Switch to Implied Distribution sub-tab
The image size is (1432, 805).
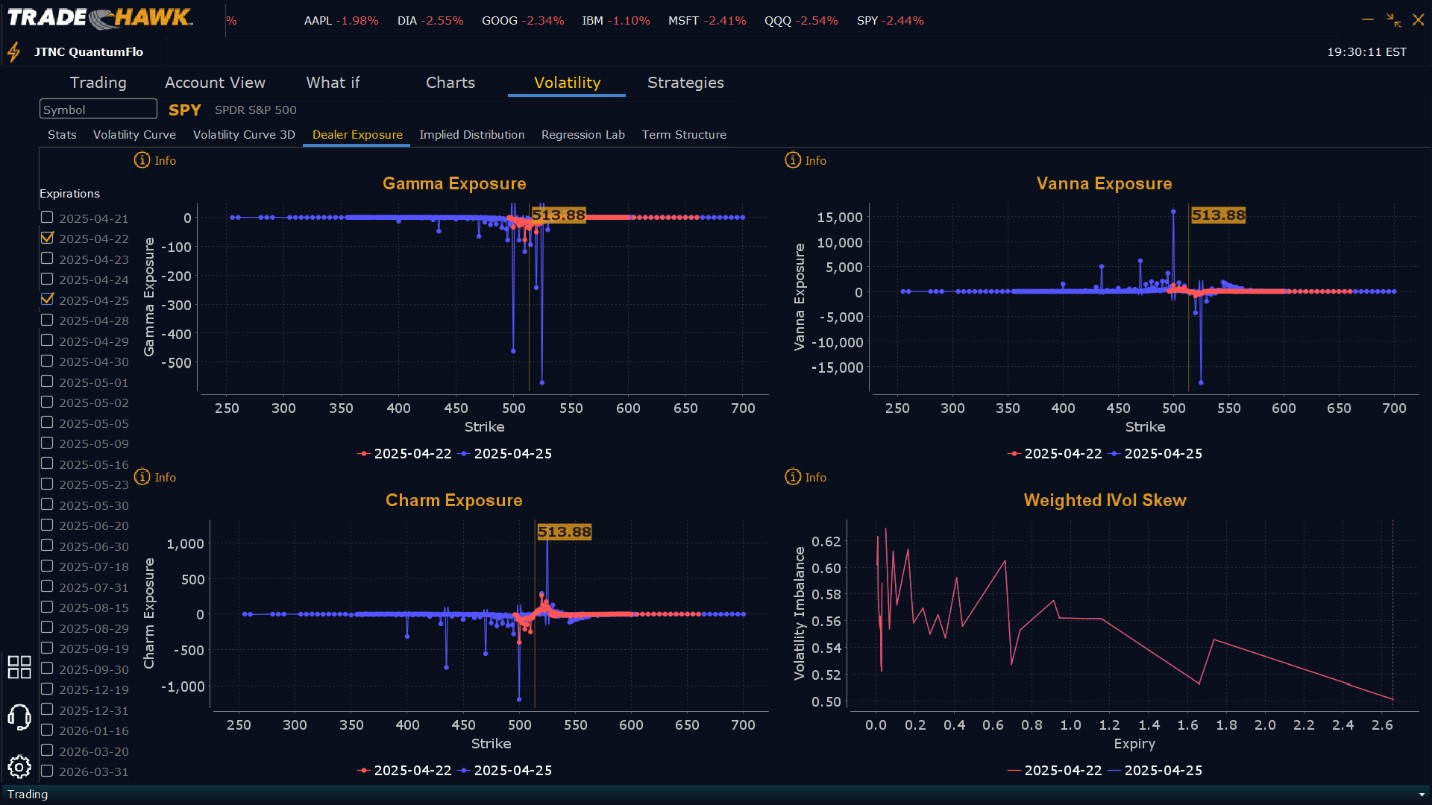point(472,135)
